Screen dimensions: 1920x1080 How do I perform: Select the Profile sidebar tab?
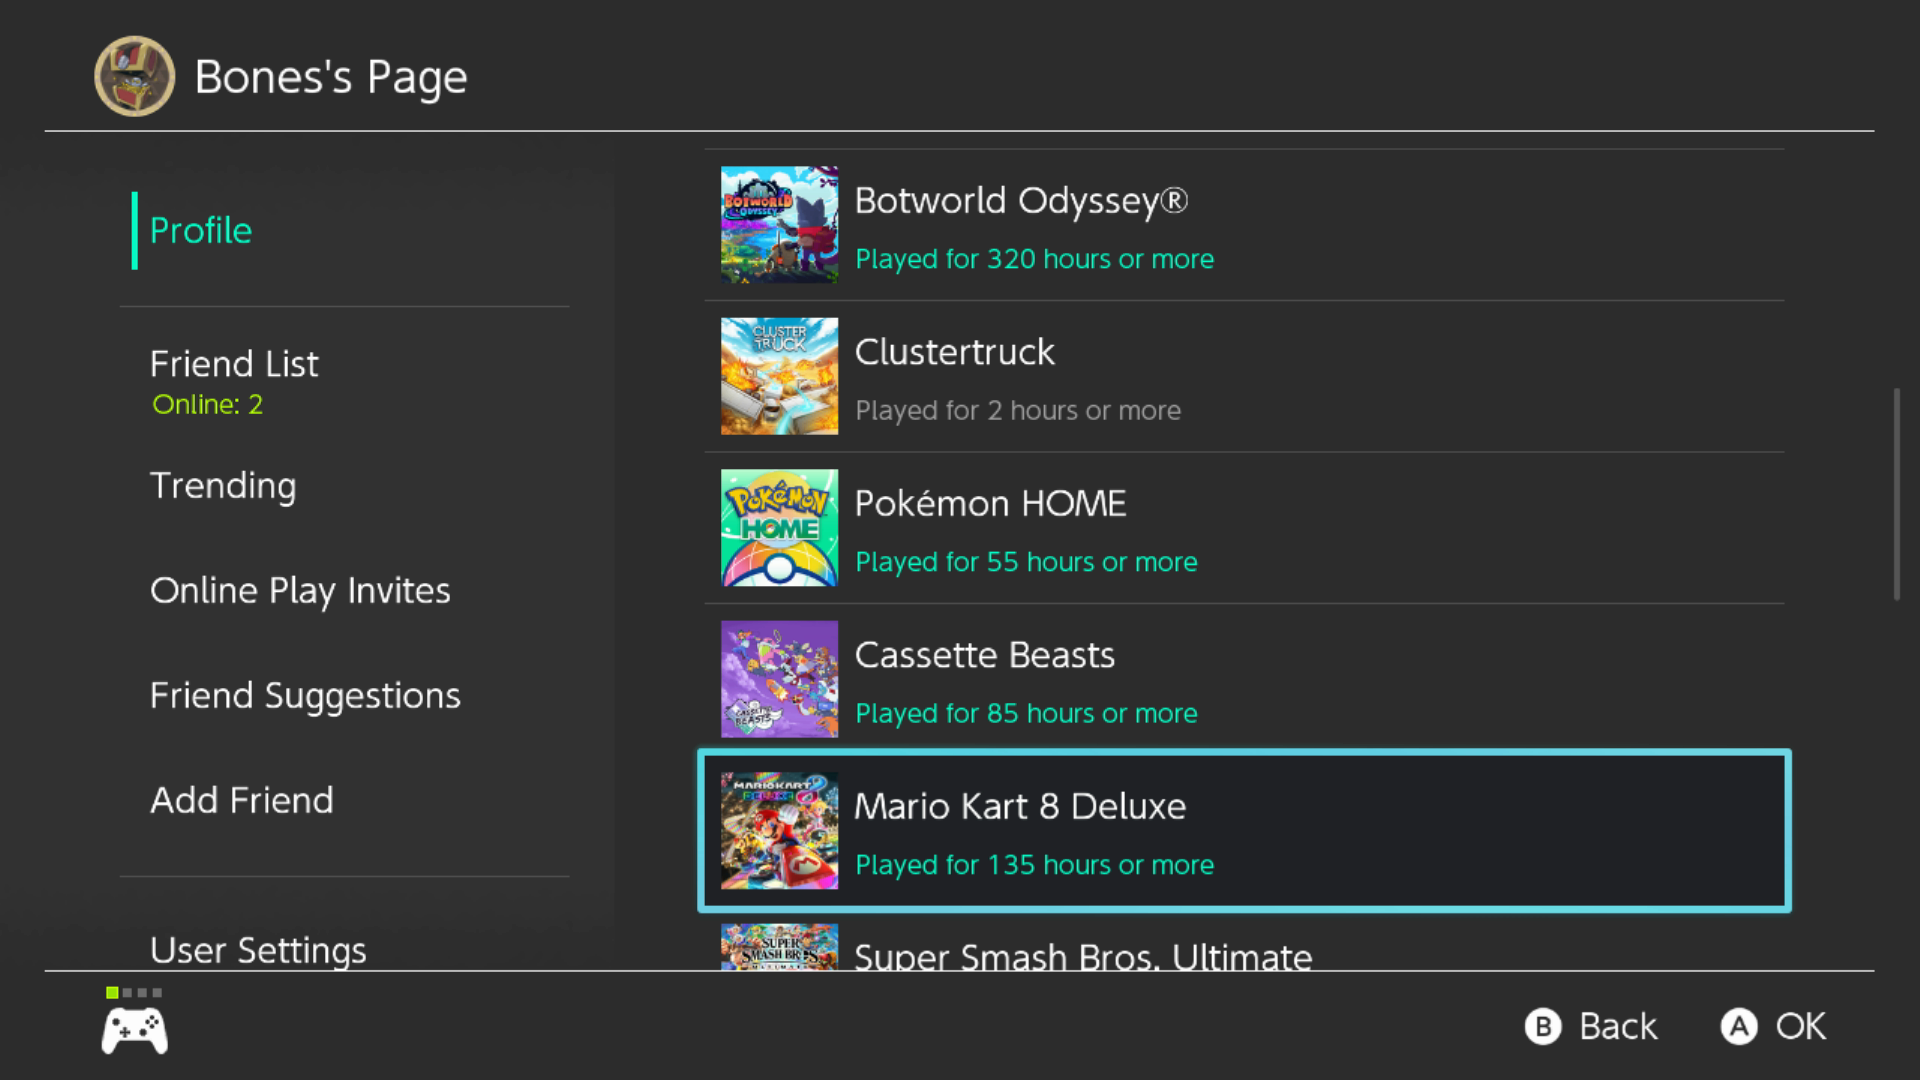coord(201,231)
